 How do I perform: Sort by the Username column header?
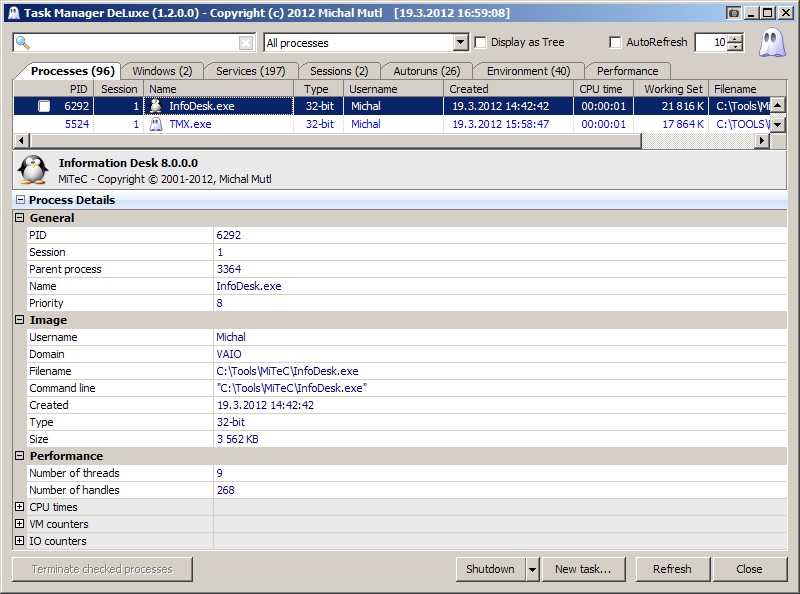(393, 89)
